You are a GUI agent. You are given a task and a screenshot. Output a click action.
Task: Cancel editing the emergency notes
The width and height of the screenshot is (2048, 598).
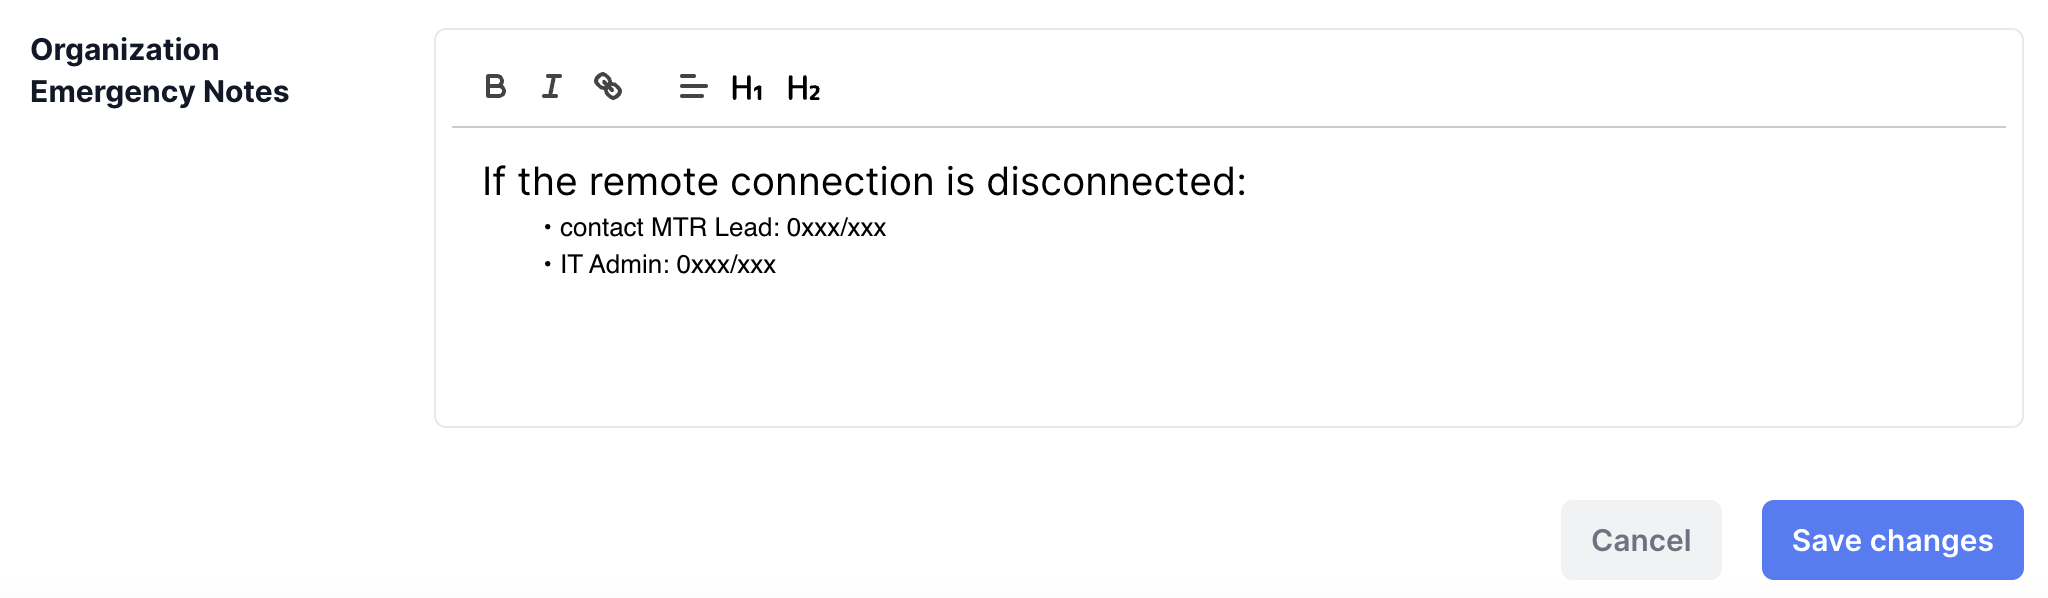point(1641,540)
